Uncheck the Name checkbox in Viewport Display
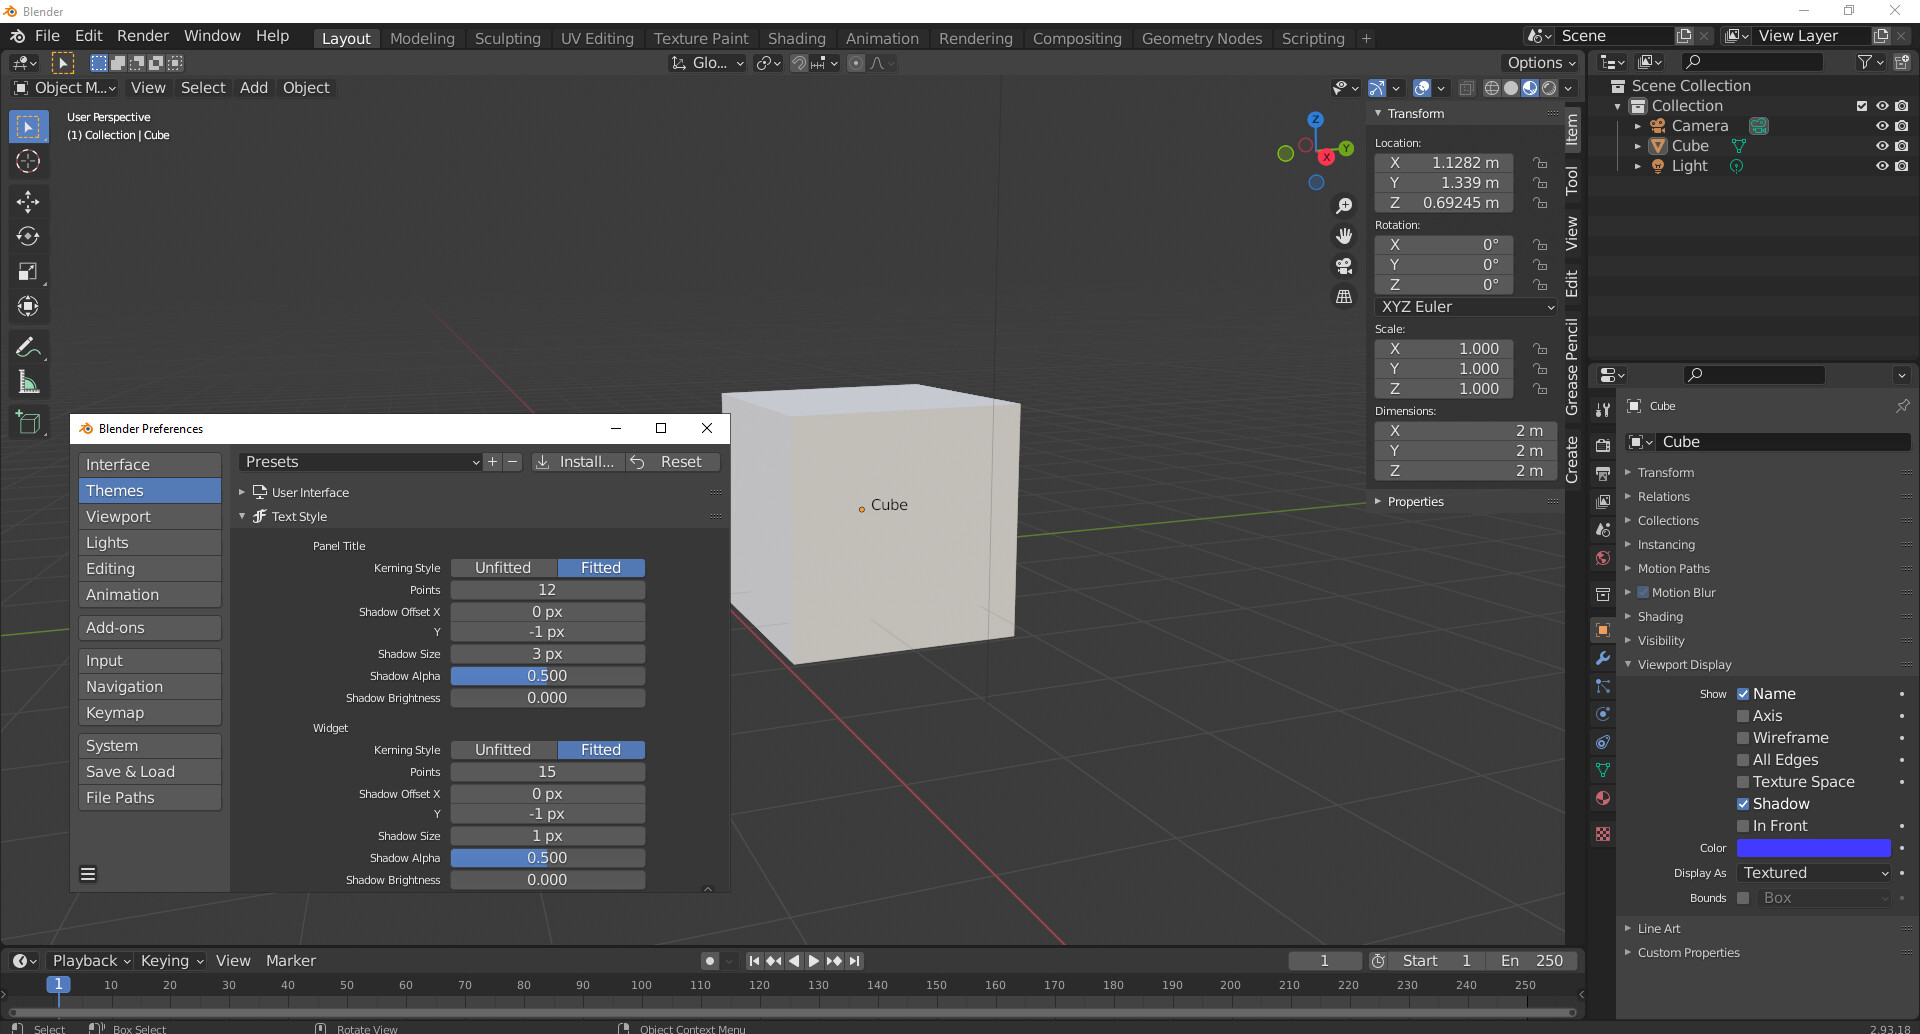Screen dimensions: 1920x1034 (1743, 694)
